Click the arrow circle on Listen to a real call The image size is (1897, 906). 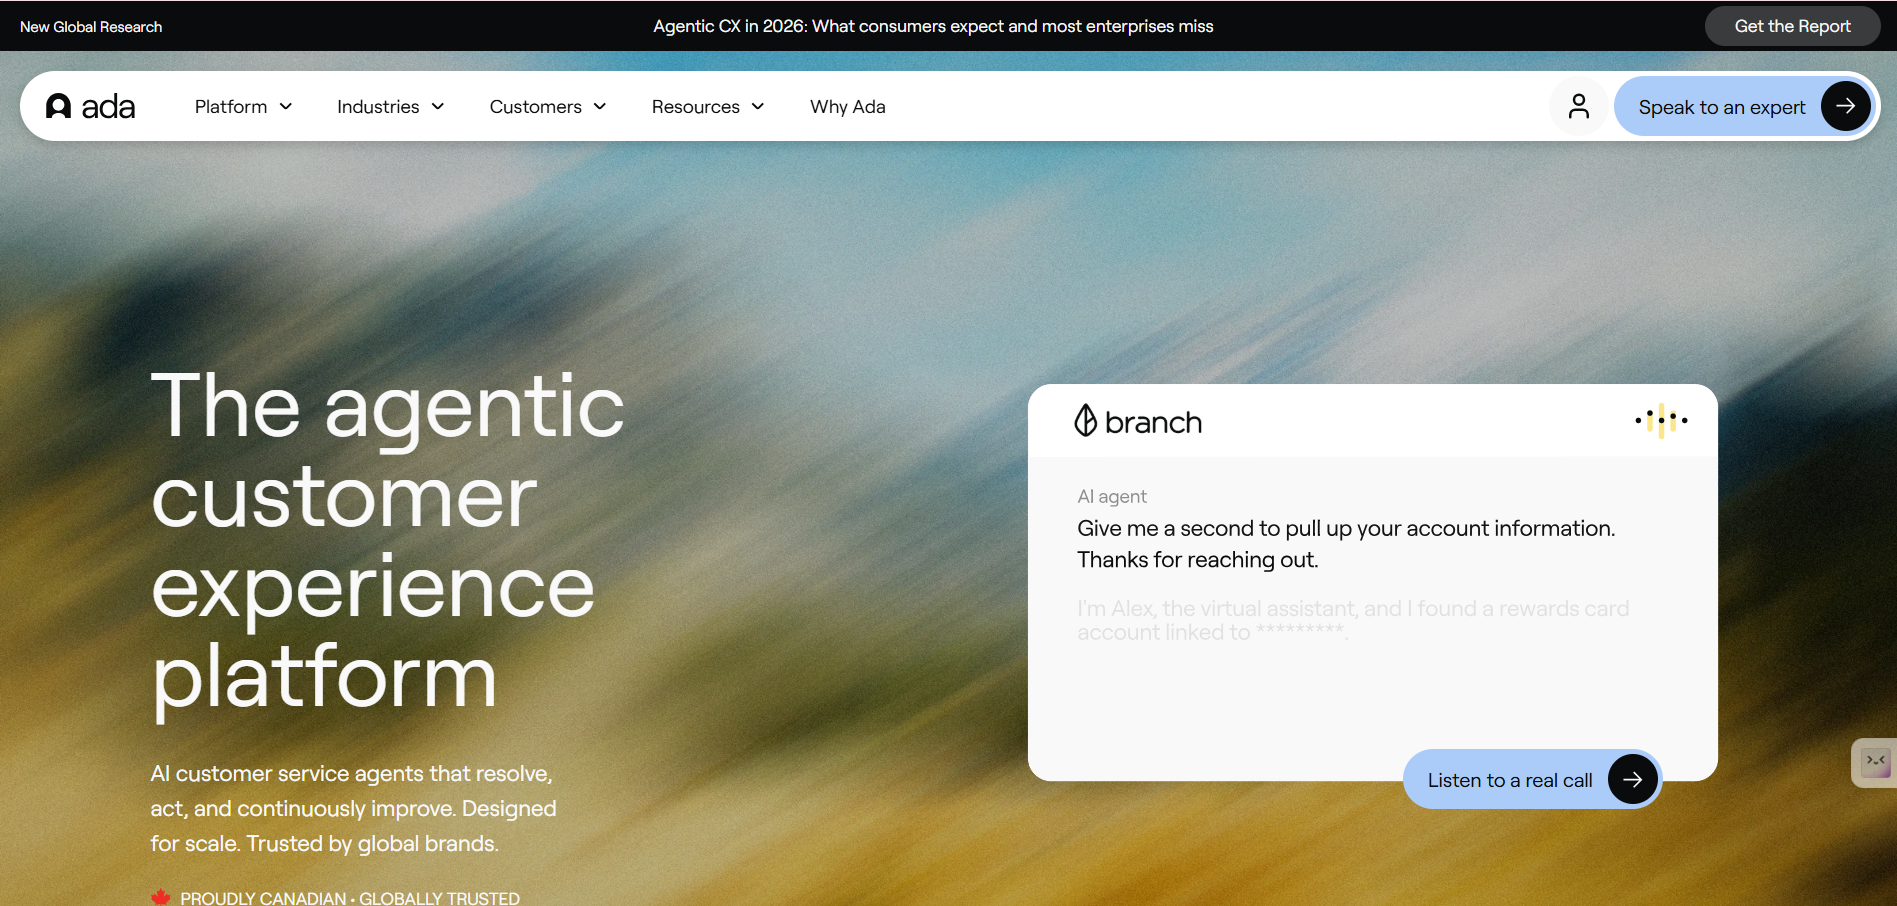1632,780
